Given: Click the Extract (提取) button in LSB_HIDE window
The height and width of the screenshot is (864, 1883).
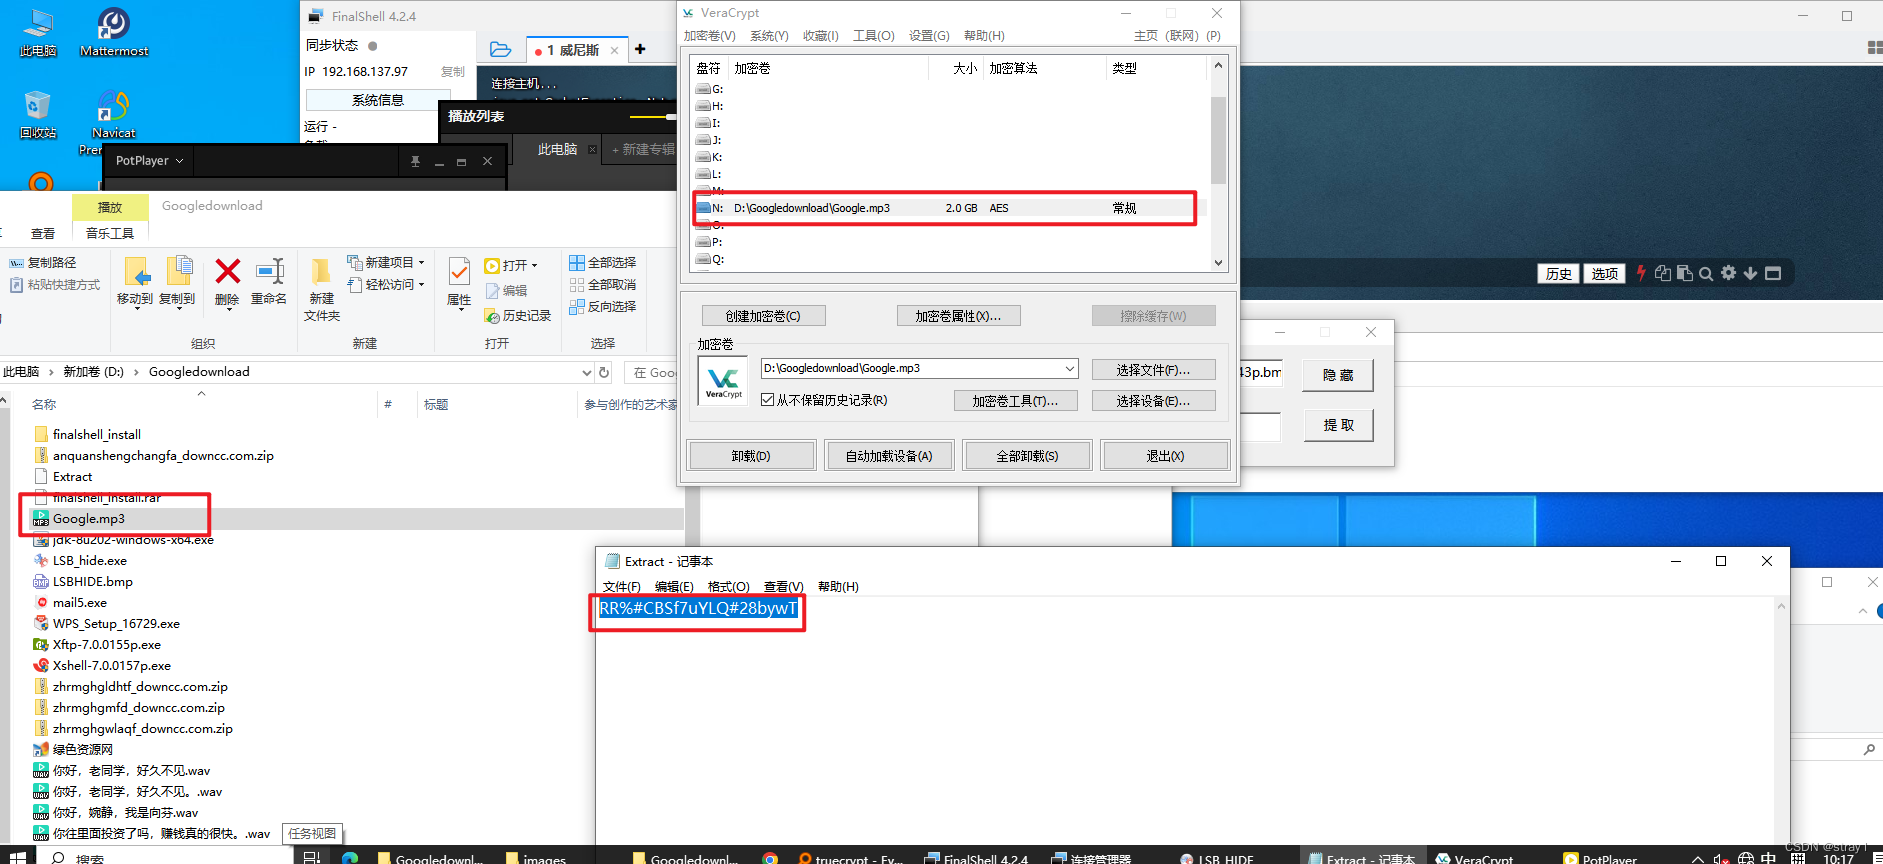Looking at the screenshot, I should click(1338, 425).
